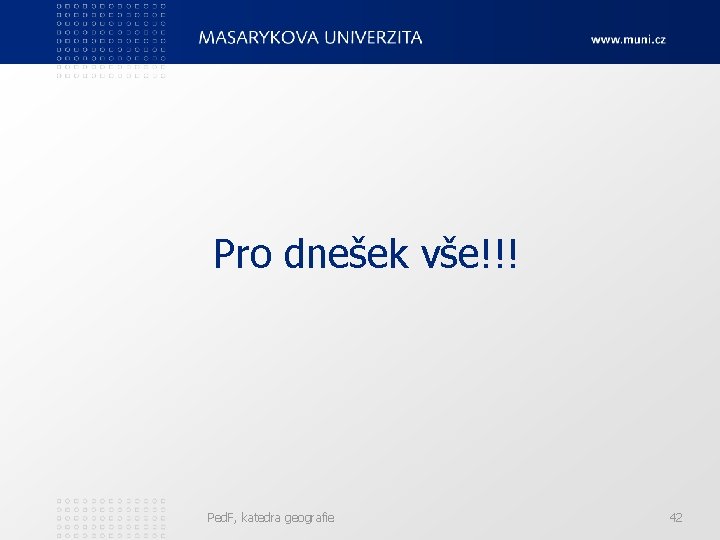Click the www.muni.cz link in the header
720x540 pixels.
[x=628, y=40]
